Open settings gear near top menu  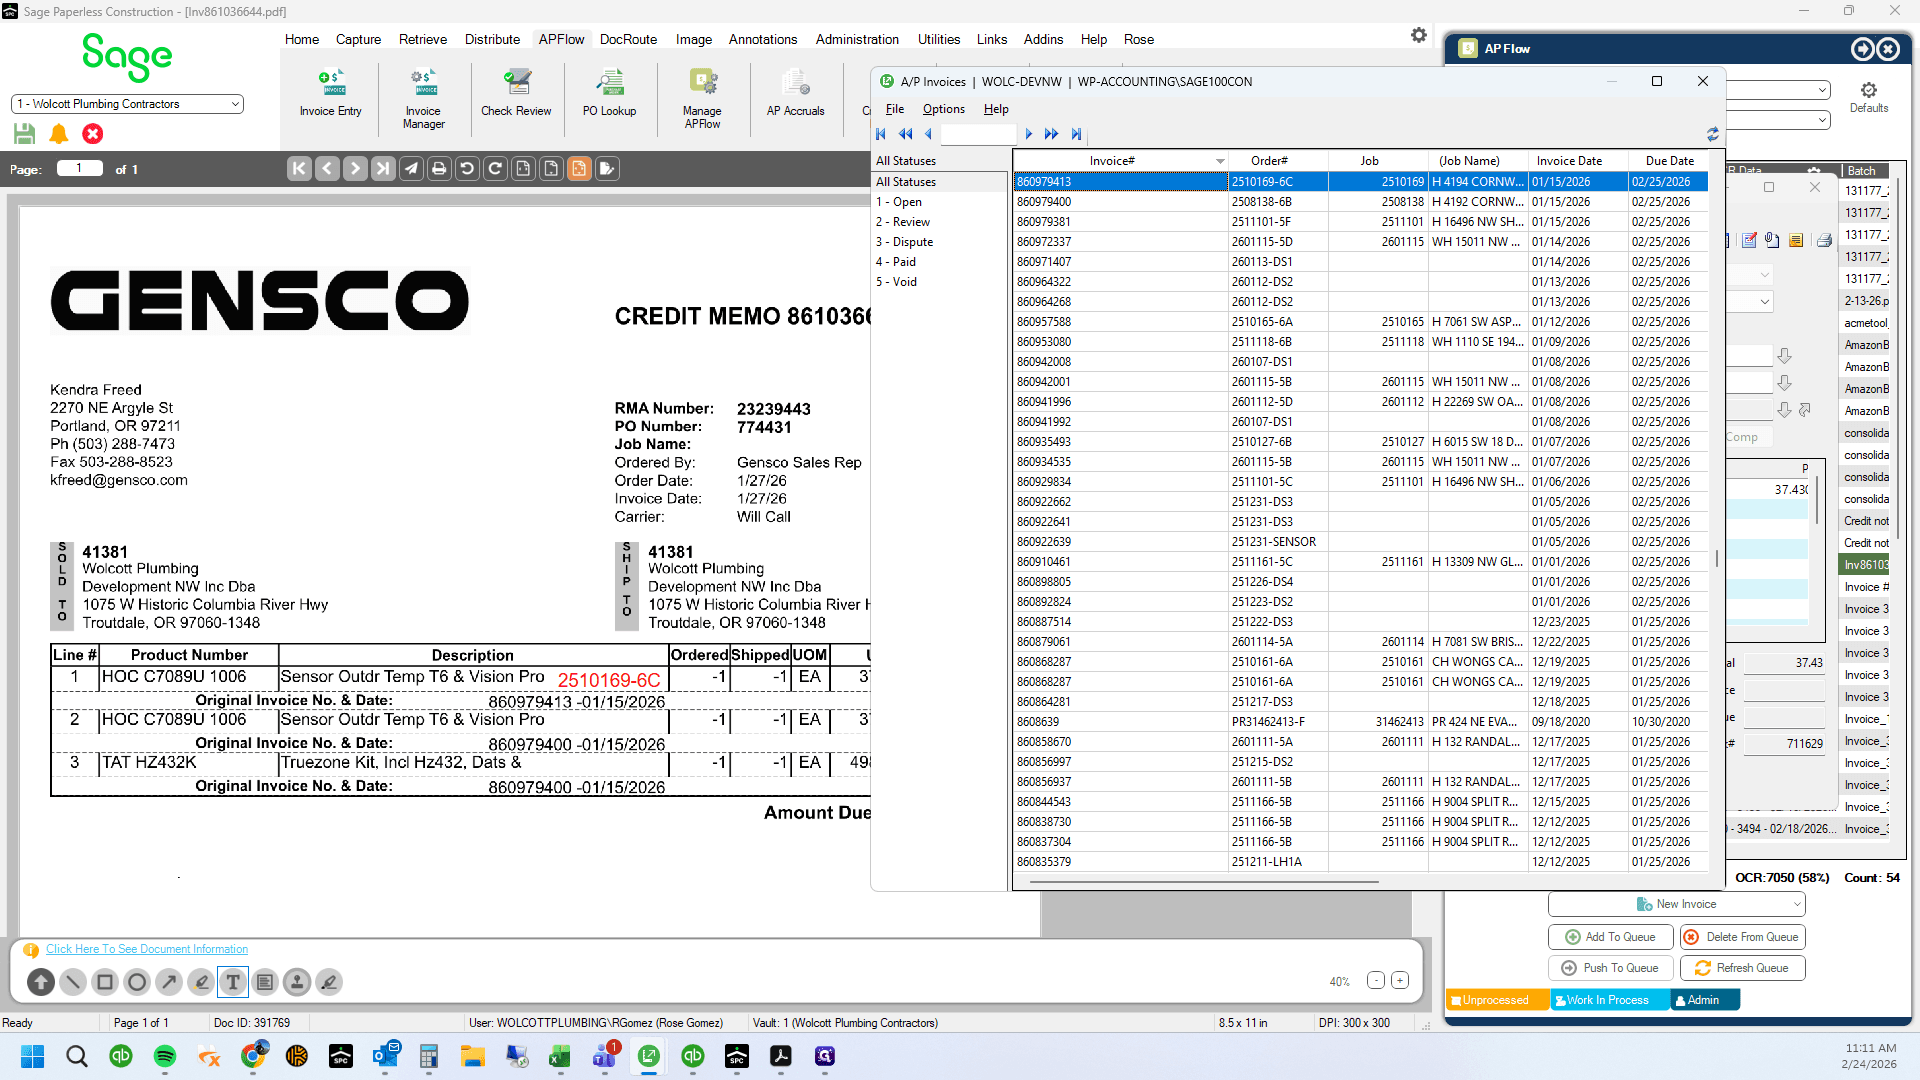pos(1419,36)
